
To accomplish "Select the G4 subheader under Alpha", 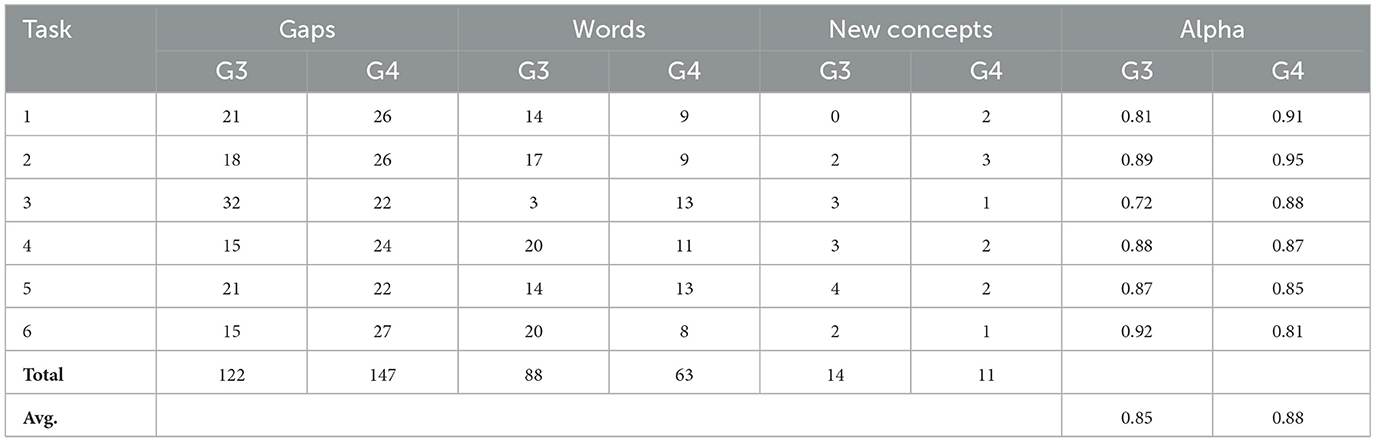I will tap(1291, 72).
